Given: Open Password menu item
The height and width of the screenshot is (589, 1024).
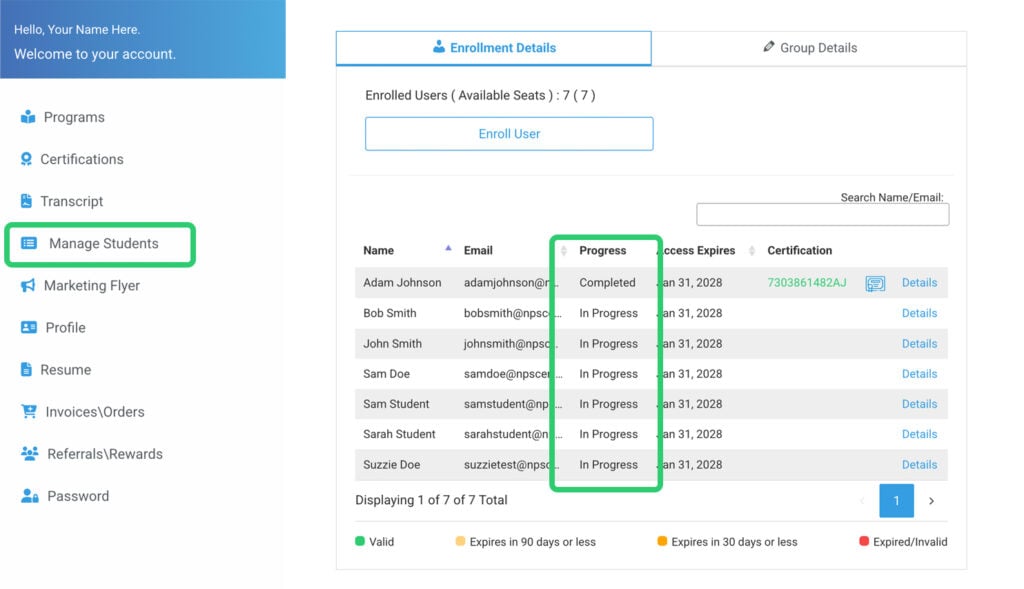Looking at the screenshot, I should pos(78,496).
